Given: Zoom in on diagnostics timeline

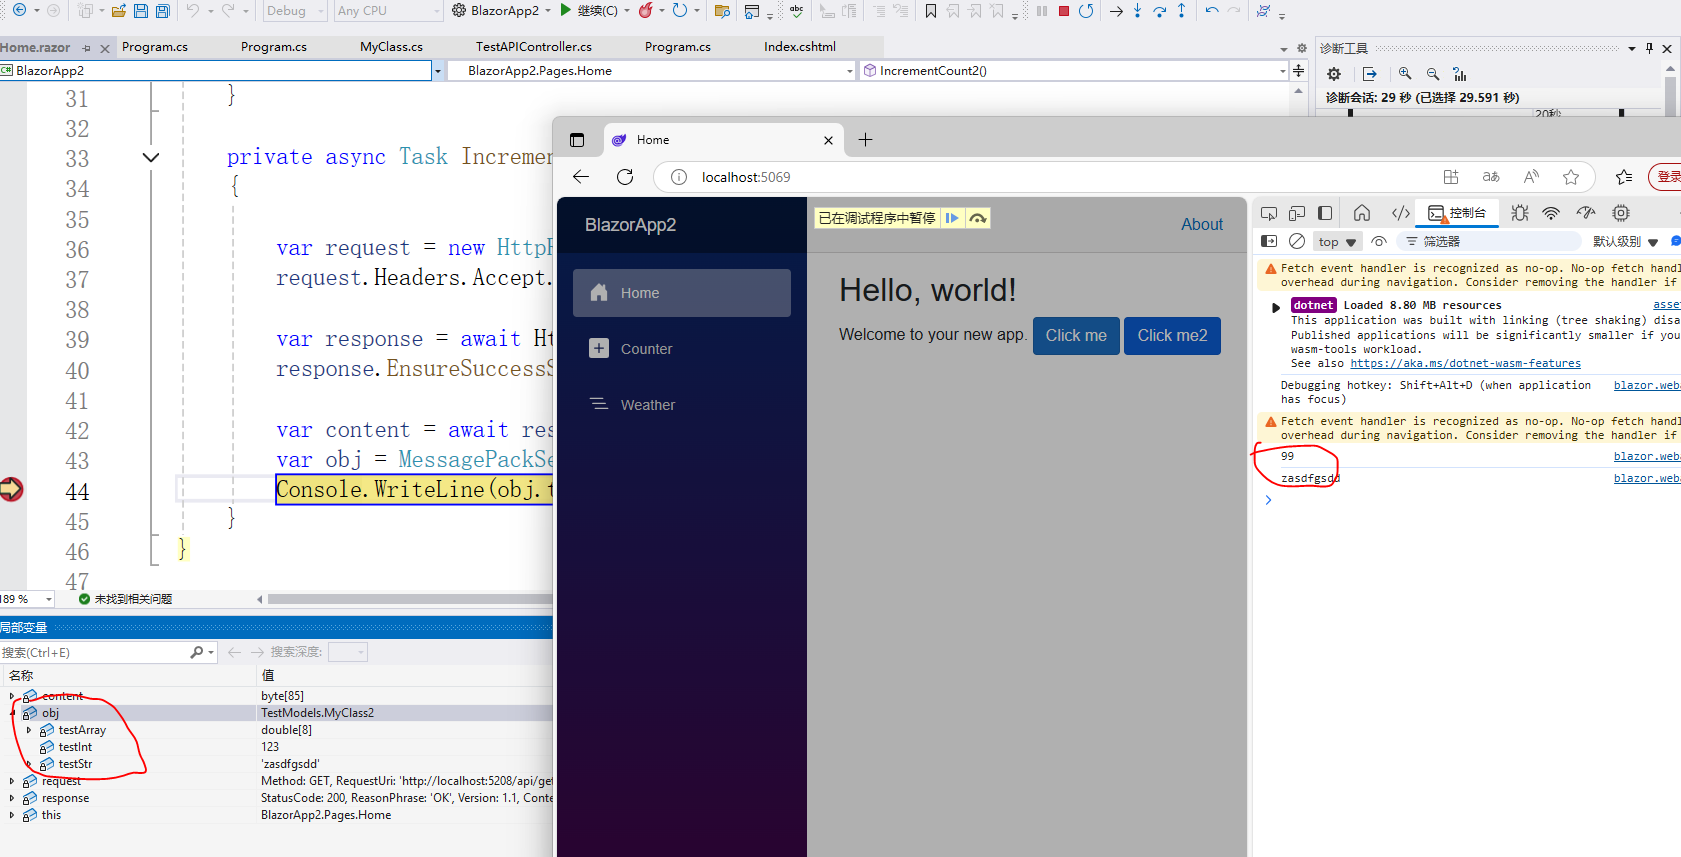Looking at the screenshot, I should coord(1405,74).
